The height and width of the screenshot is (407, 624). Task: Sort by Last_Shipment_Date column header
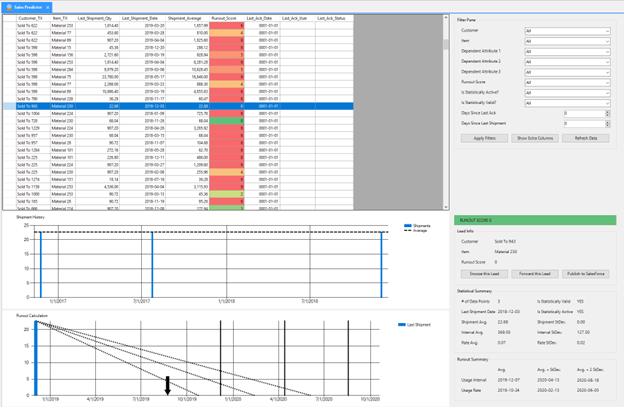(143, 18)
